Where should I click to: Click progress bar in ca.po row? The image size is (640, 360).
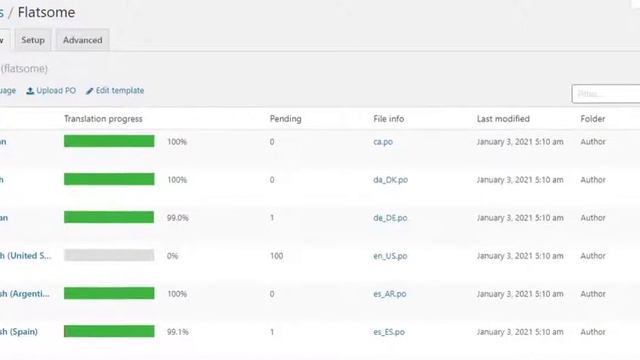click(x=109, y=141)
